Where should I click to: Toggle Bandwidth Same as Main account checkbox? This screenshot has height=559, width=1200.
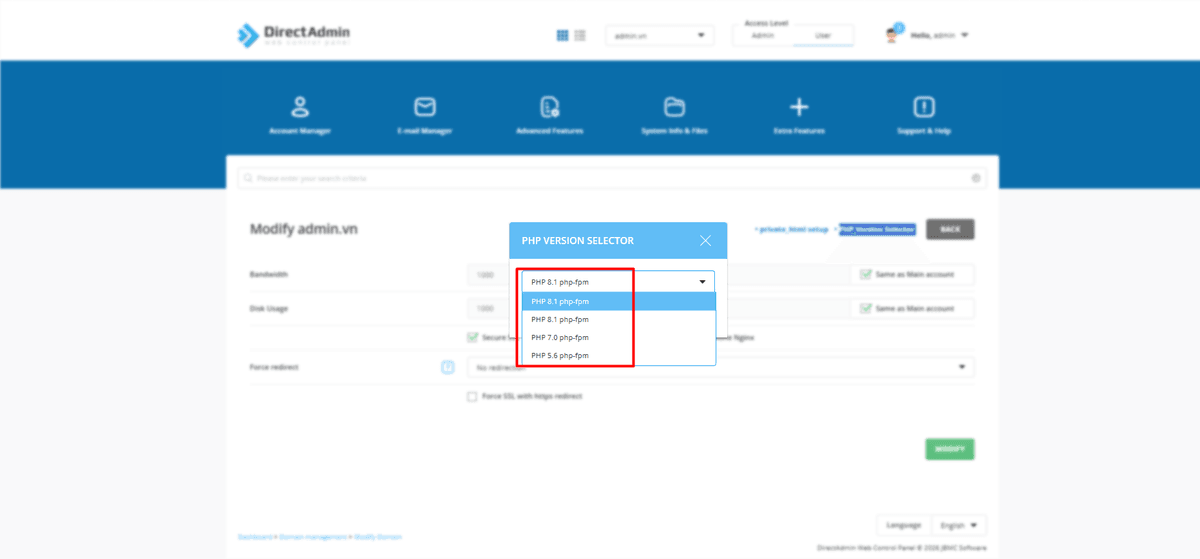coord(866,275)
